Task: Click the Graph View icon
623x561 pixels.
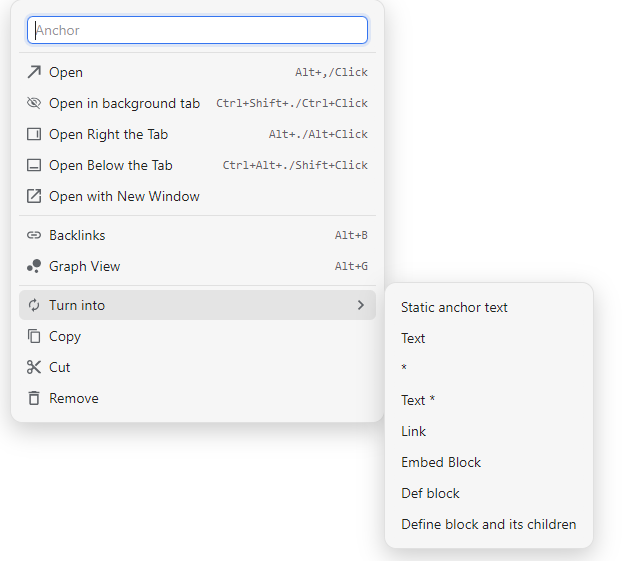Action: point(34,266)
